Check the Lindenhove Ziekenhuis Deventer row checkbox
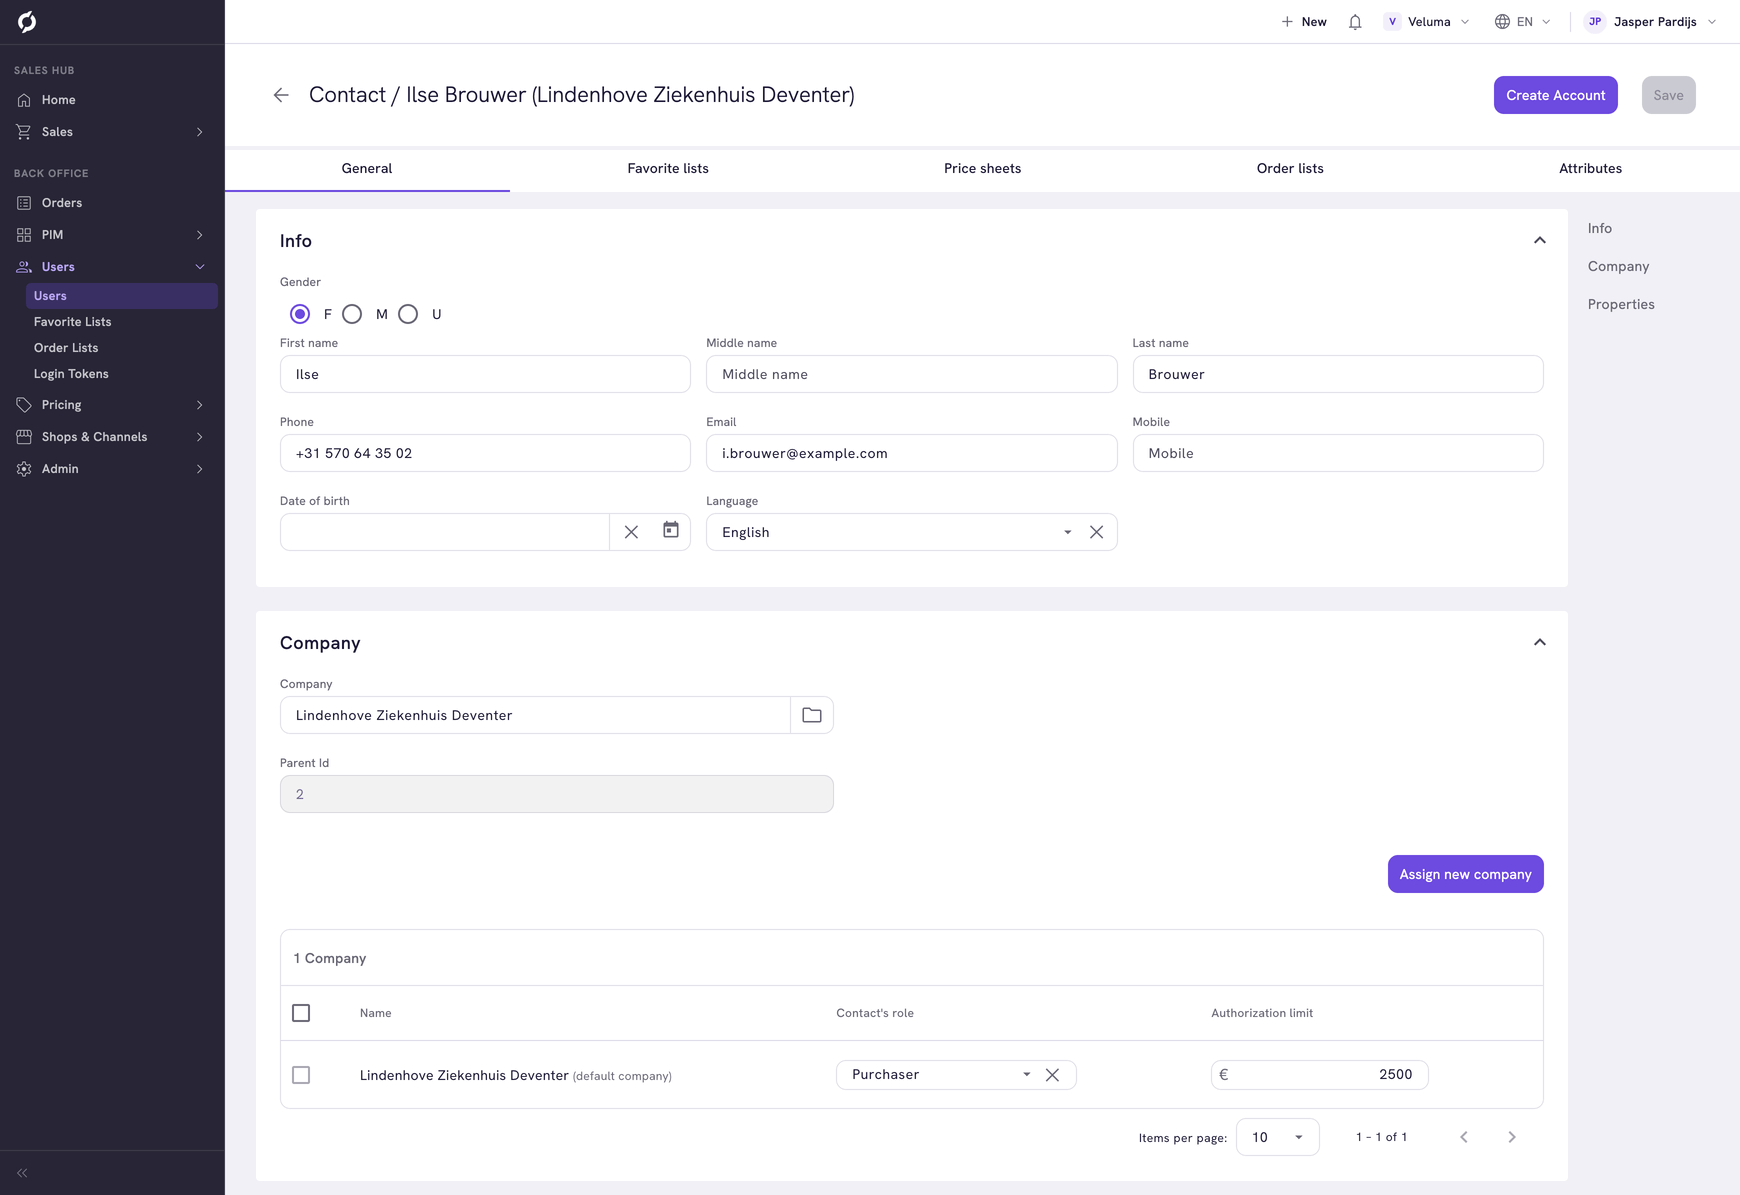This screenshot has height=1195, width=1740. pos(301,1075)
